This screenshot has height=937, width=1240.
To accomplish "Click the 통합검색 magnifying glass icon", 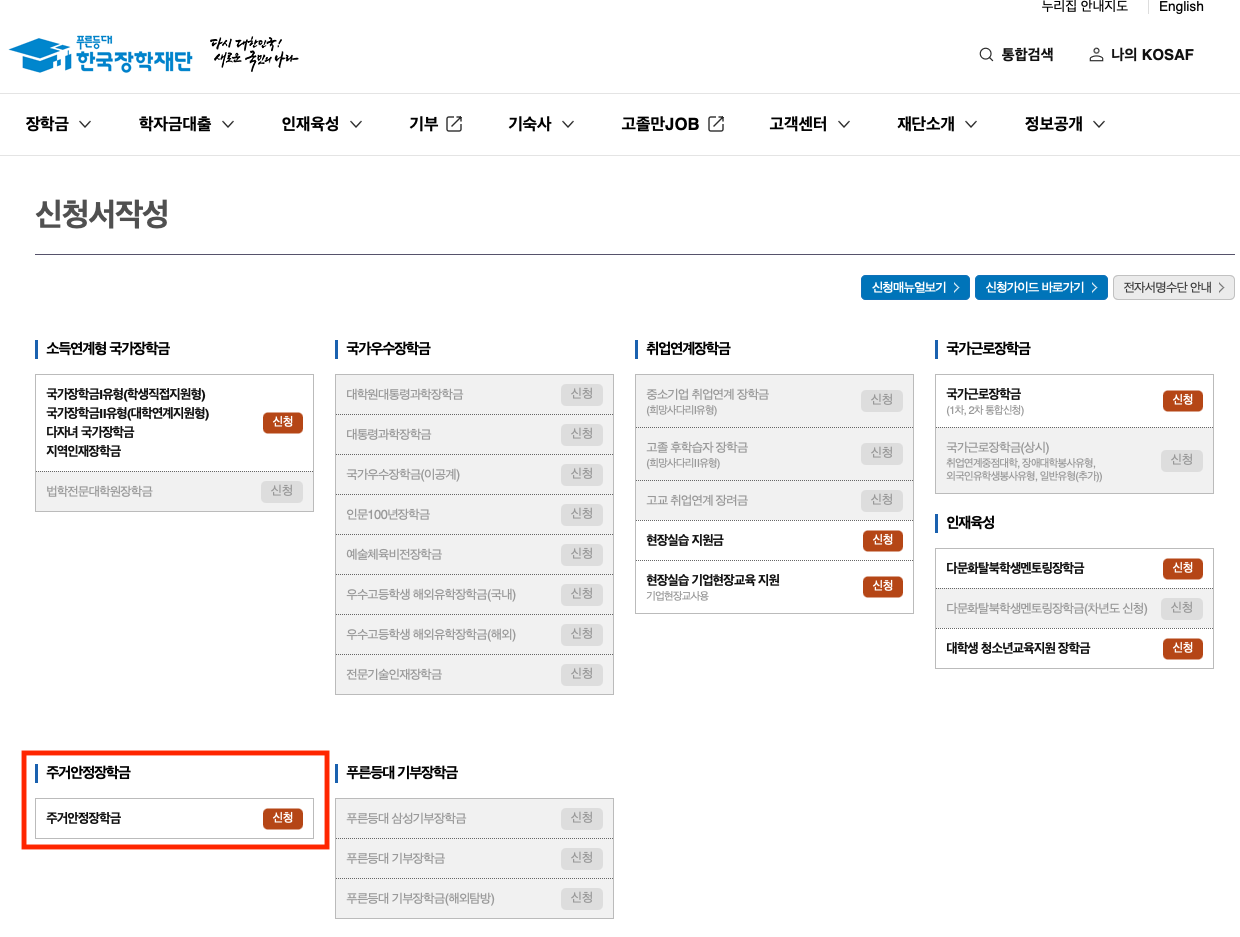I will click(985, 55).
